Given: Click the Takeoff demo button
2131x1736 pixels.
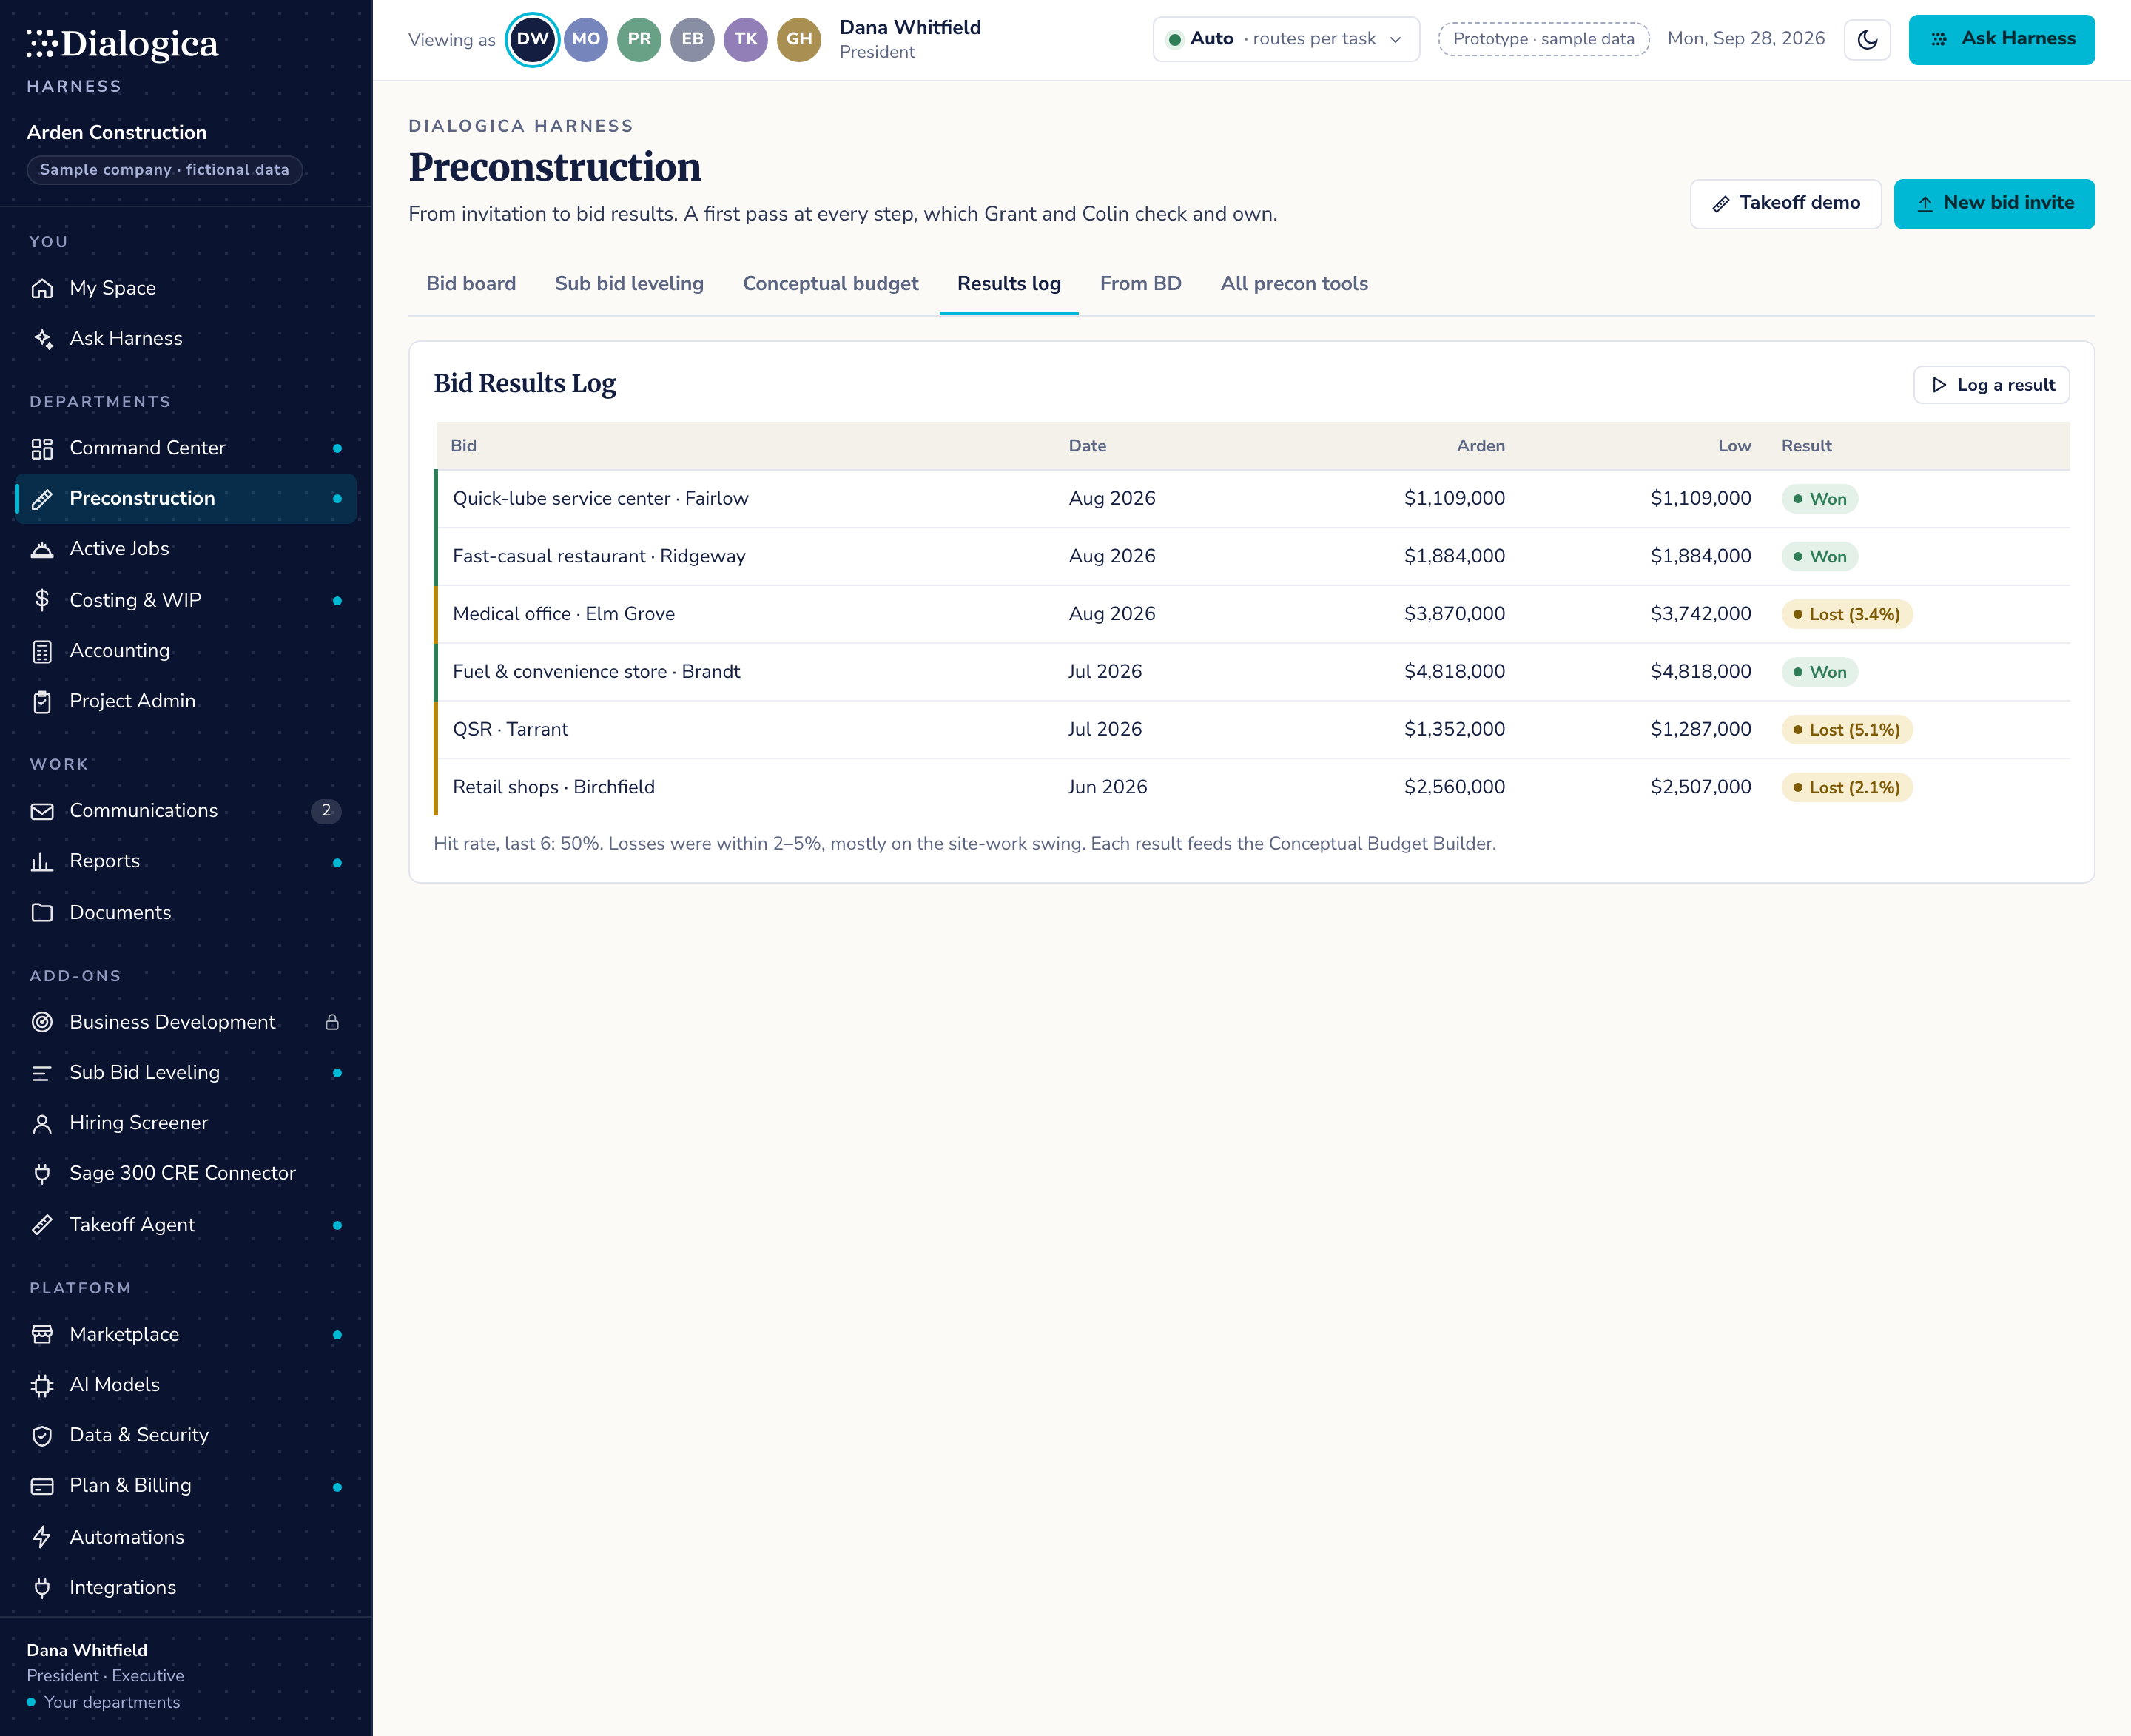Looking at the screenshot, I should (1785, 203).
